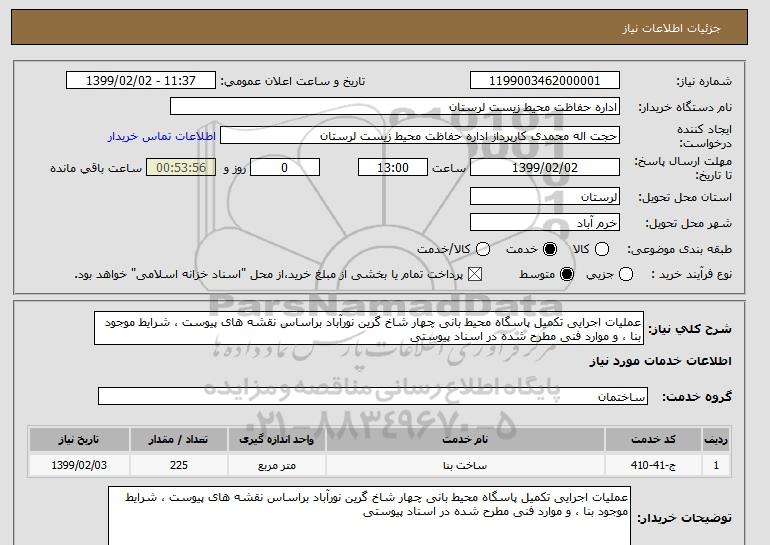Click the جزئیات اطلاعات نیاز header title

pos(671,28)
